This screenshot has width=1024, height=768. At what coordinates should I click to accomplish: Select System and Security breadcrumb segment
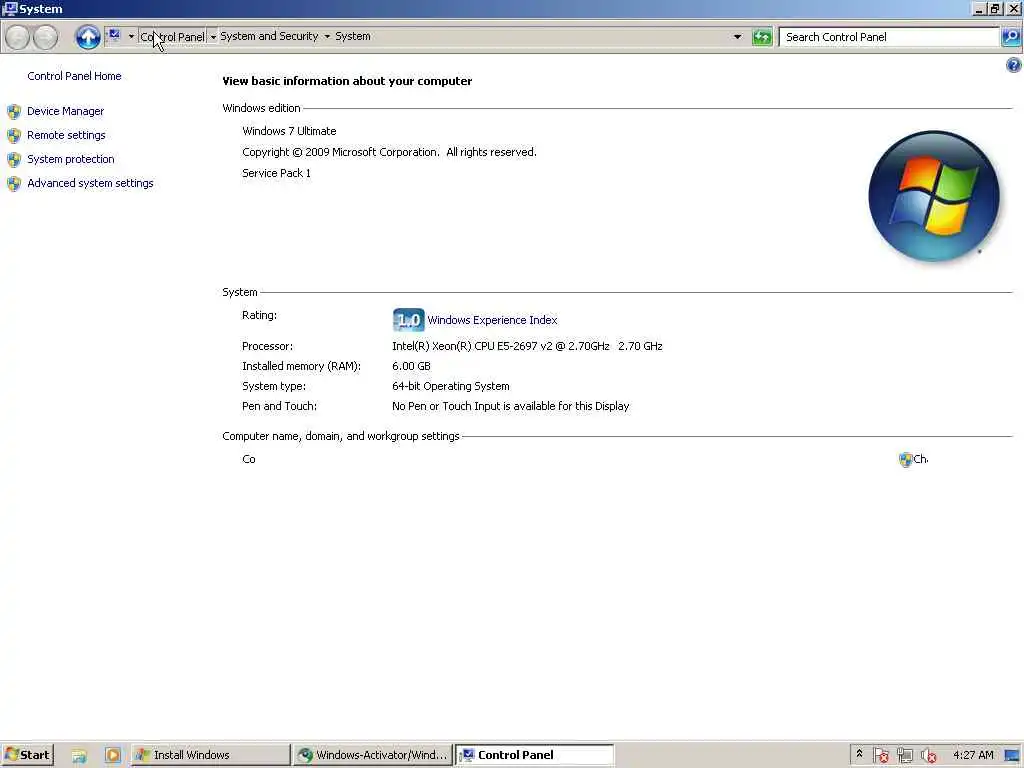[269, 37]
